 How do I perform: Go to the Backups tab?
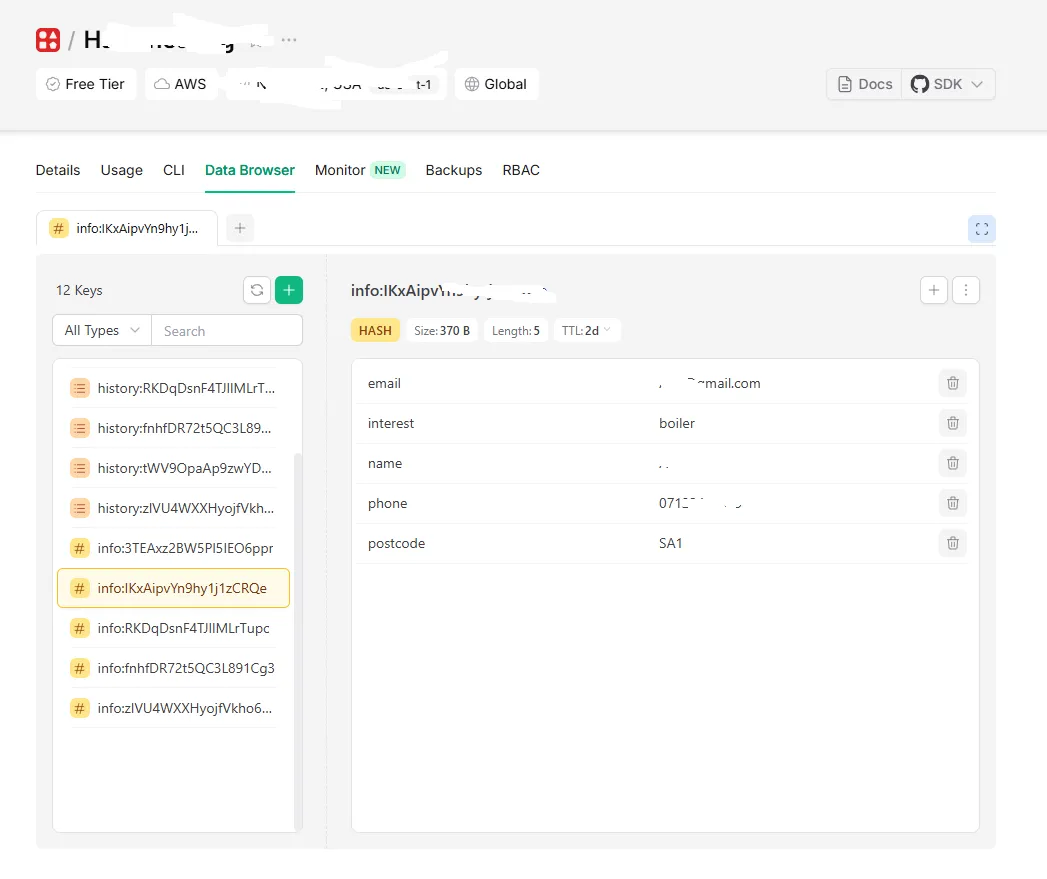point(454,170)
